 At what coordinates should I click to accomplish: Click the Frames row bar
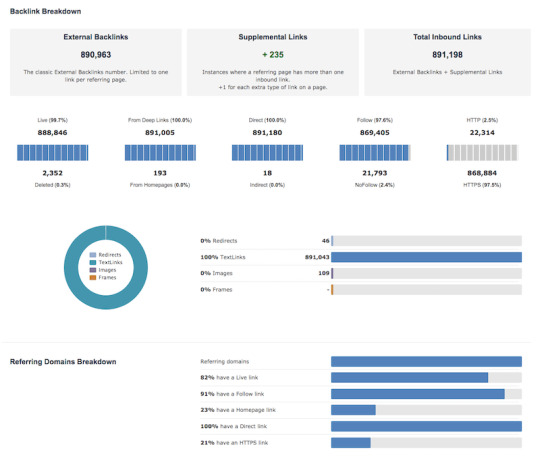[426, 290]
